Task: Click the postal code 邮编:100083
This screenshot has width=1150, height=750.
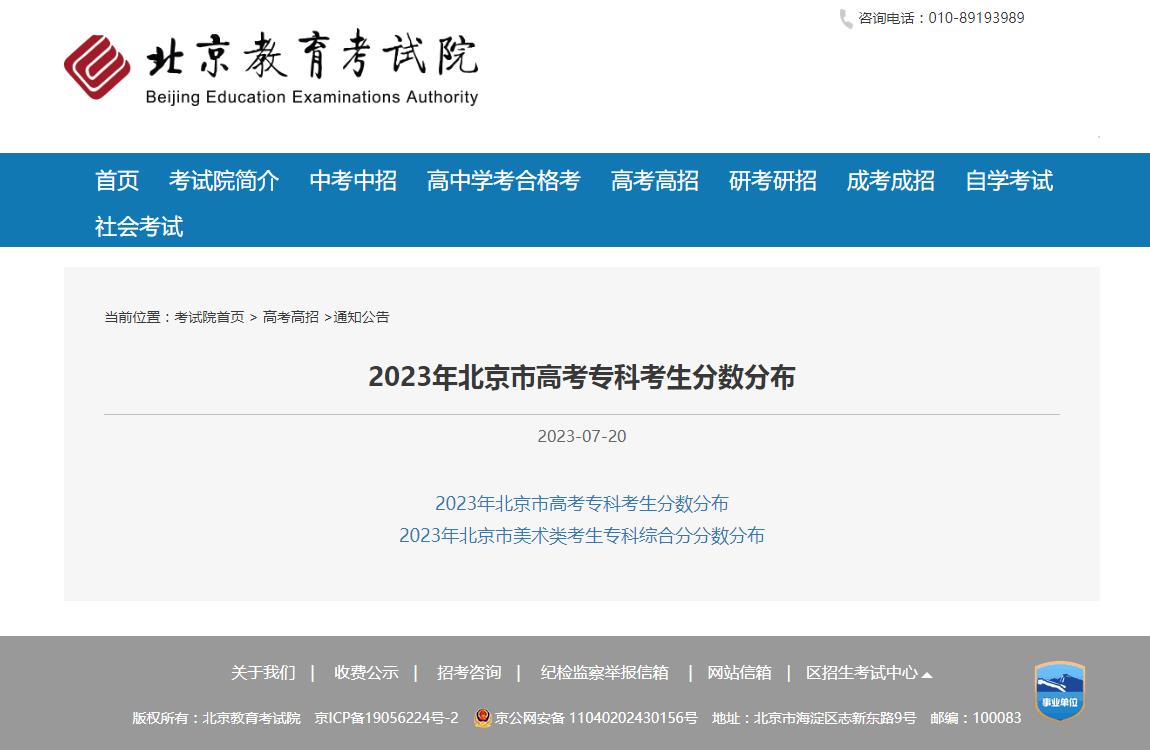Action: coord(975,718)
